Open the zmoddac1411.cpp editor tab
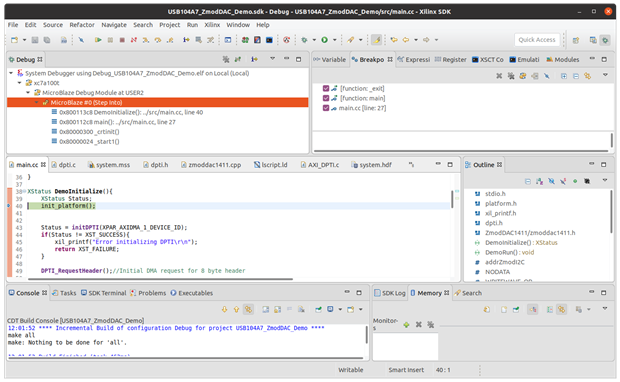 [211, 165]
